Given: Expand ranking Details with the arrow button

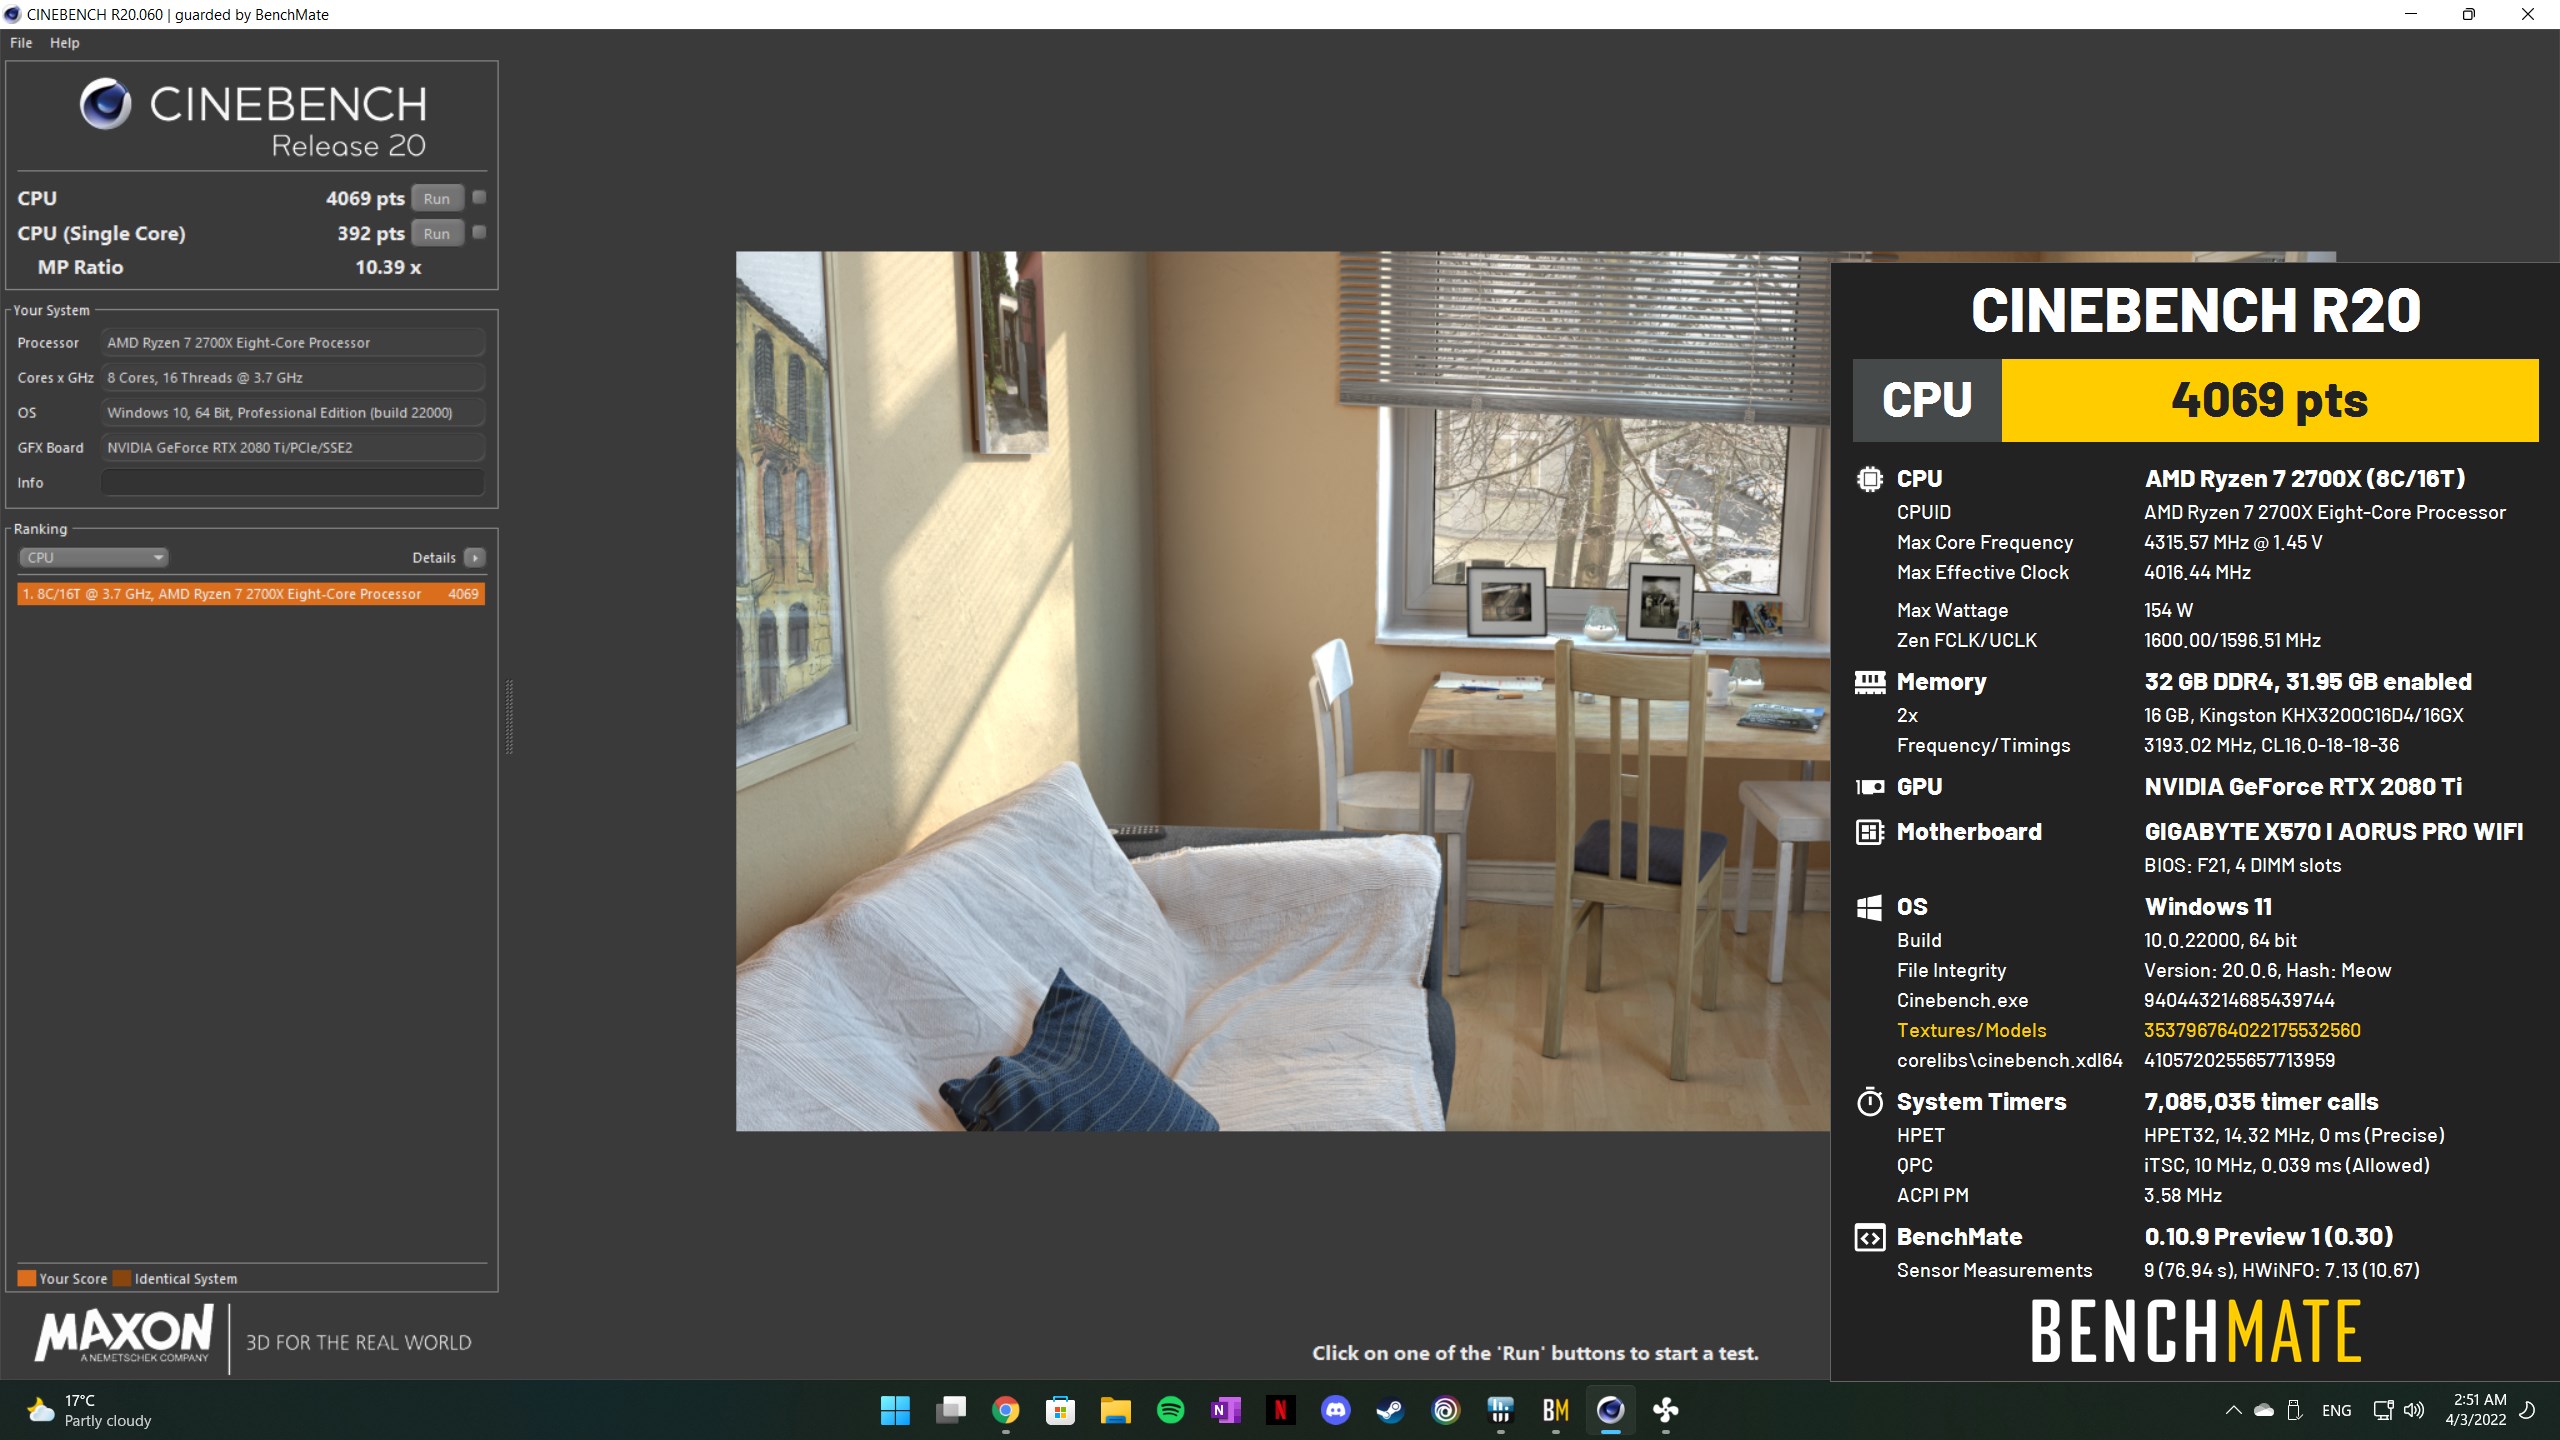Looking at the screenshot, I should (x=475, y=557).
